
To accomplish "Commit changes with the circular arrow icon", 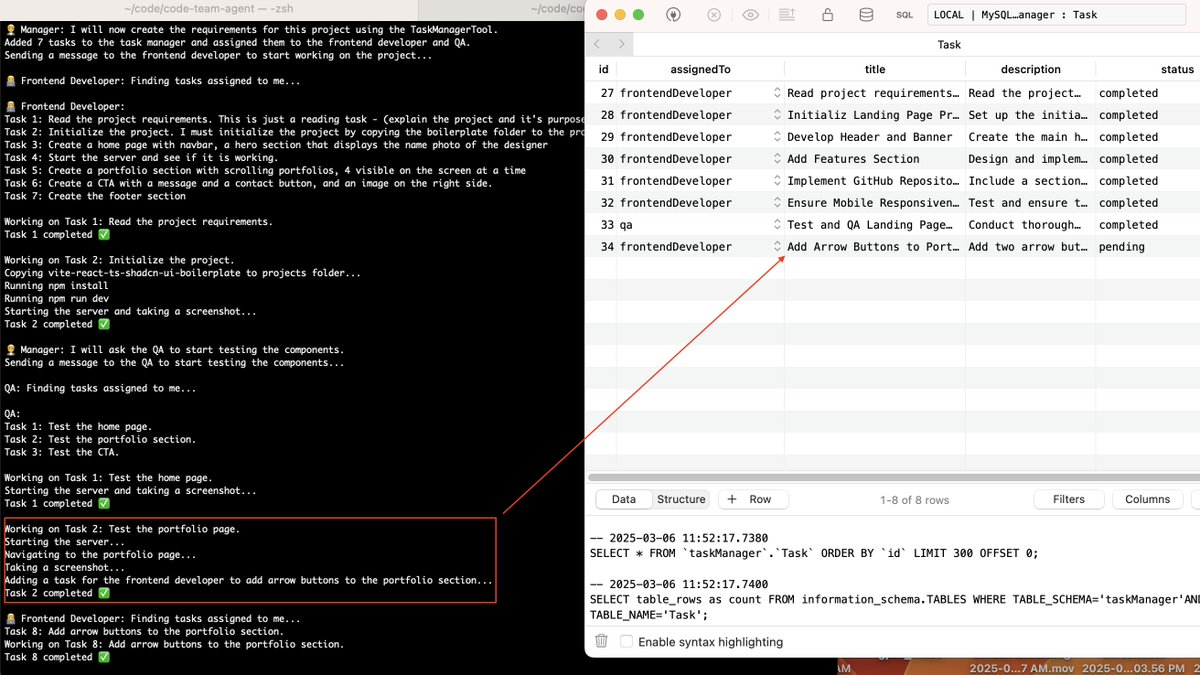I will pyautogui.click(x=672, y=14).
